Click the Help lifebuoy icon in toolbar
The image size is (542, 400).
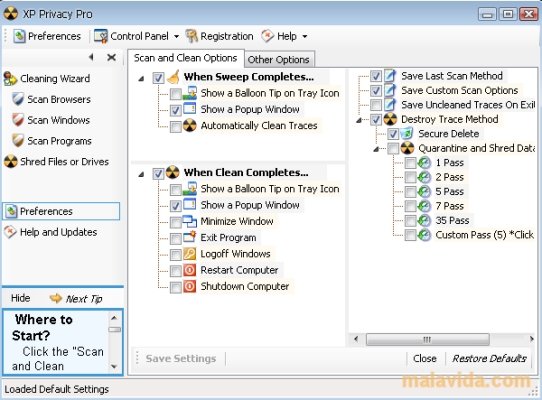(268, 36)
